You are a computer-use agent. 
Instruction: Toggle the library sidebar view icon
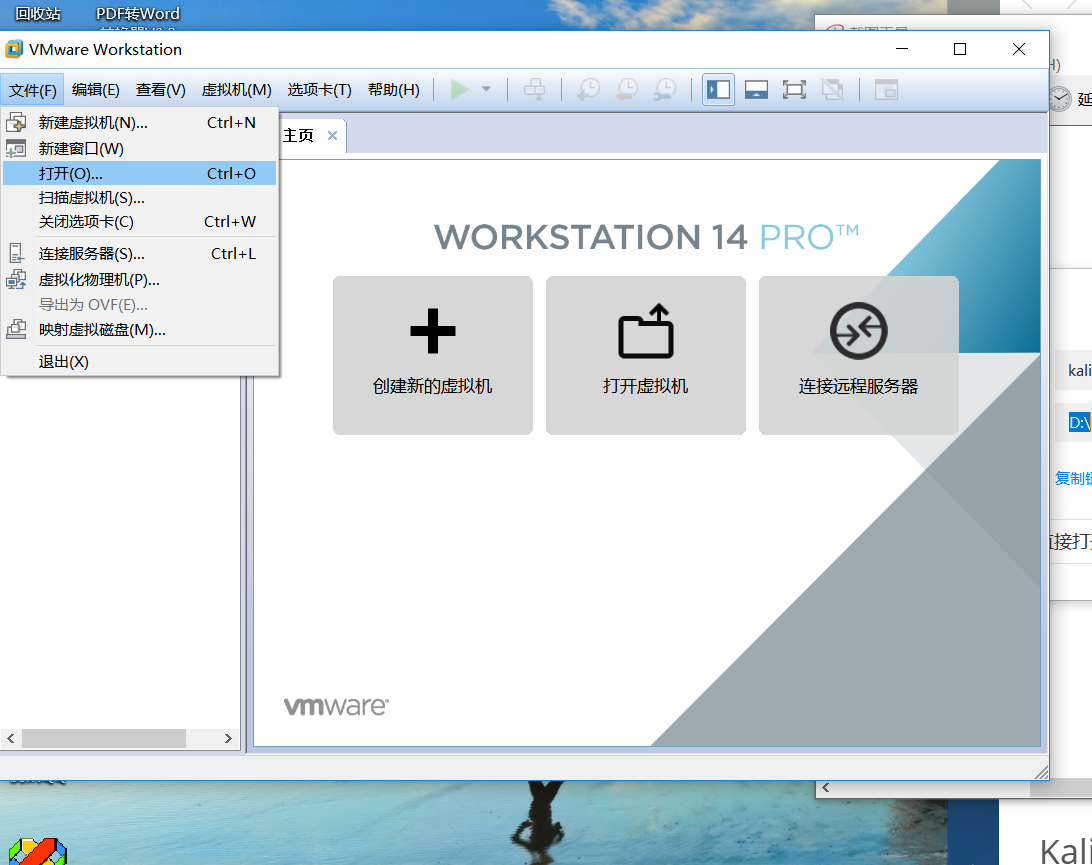click(x=718, y=90)
